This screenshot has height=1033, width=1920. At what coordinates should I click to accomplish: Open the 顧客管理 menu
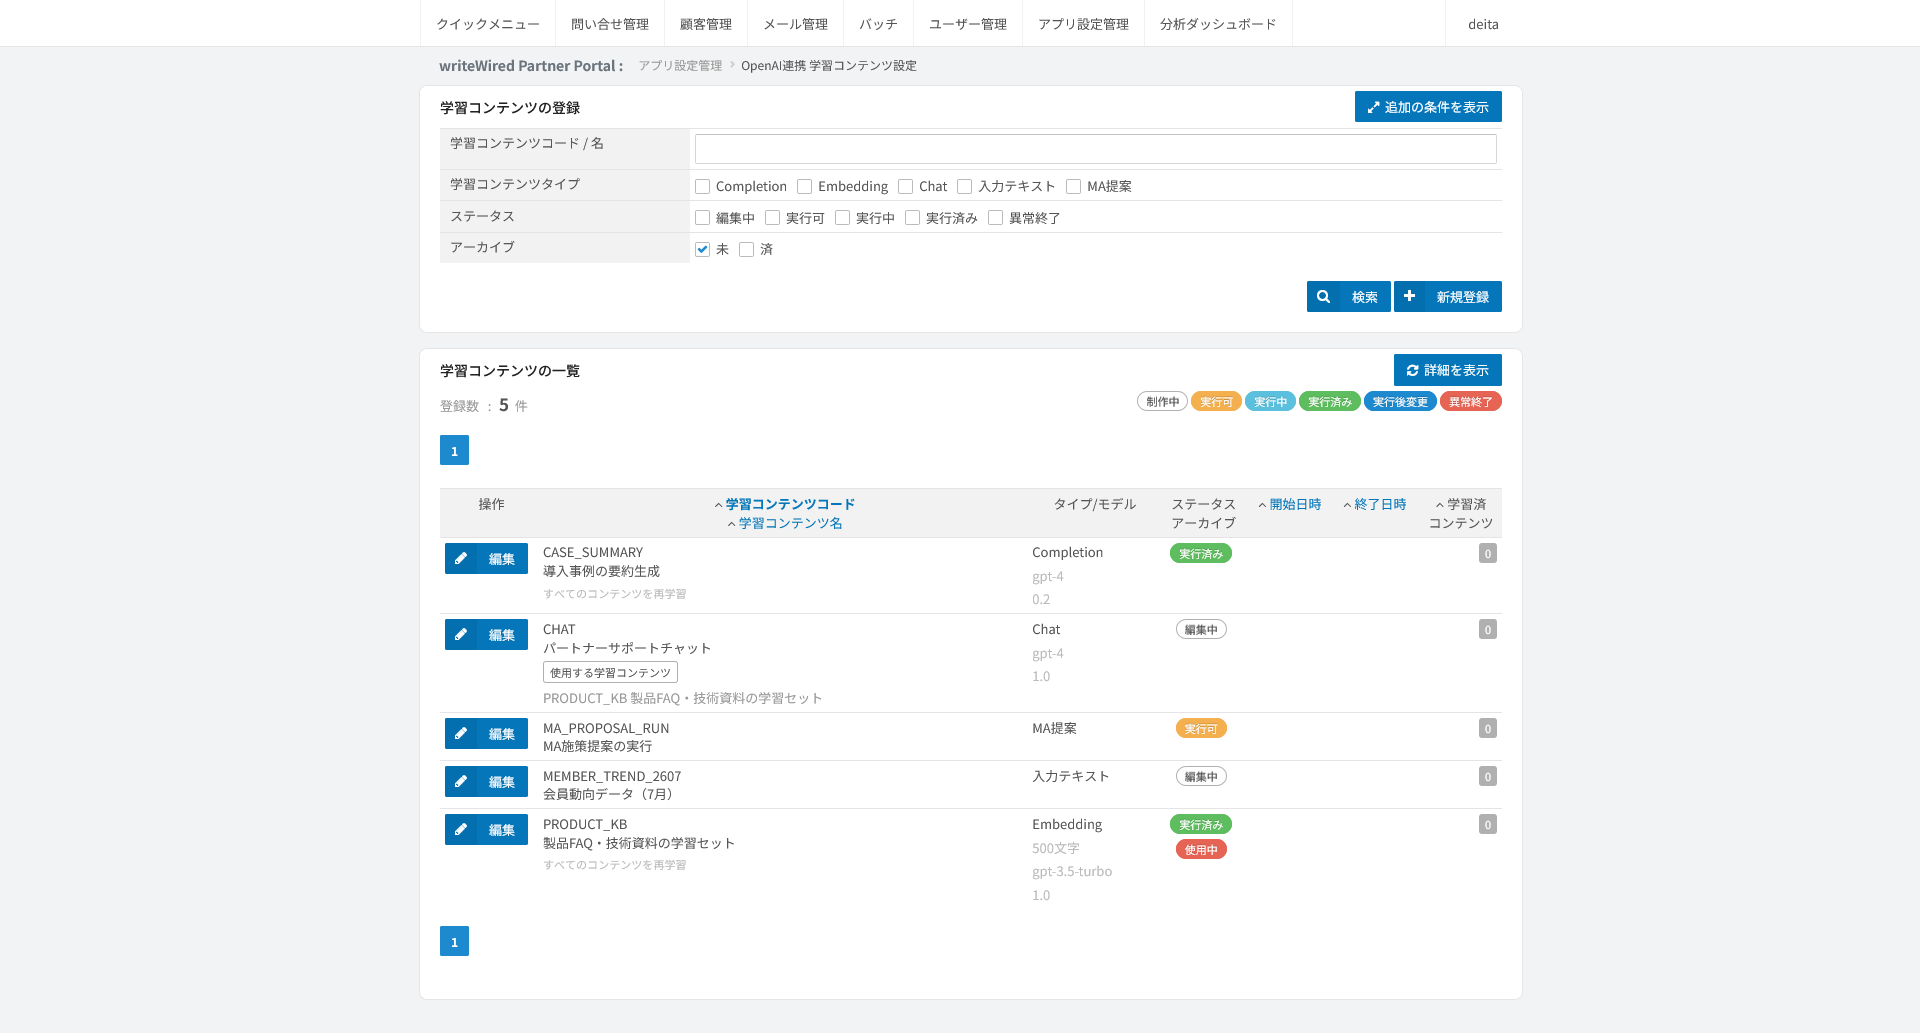pyautogui.click(x=706, y=24)
